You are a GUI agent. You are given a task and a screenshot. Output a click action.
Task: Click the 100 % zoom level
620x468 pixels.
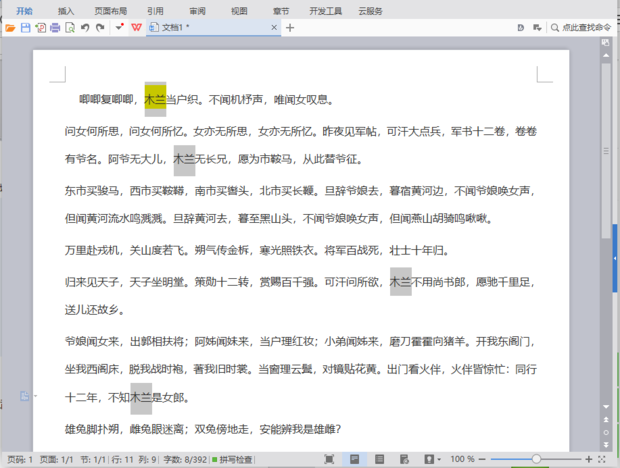[462, 459]
